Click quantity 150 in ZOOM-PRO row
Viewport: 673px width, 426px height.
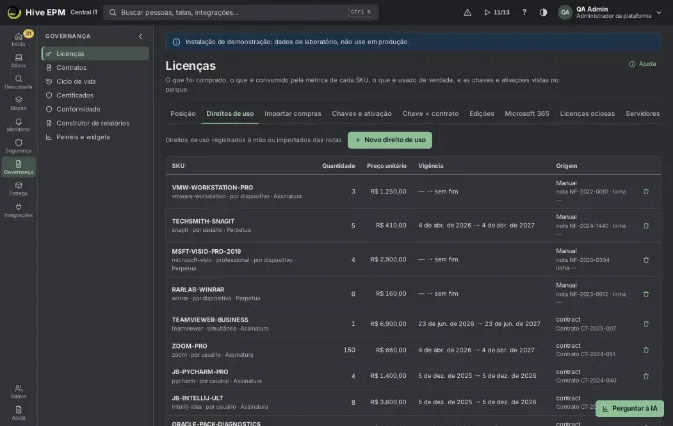point(349,350)
